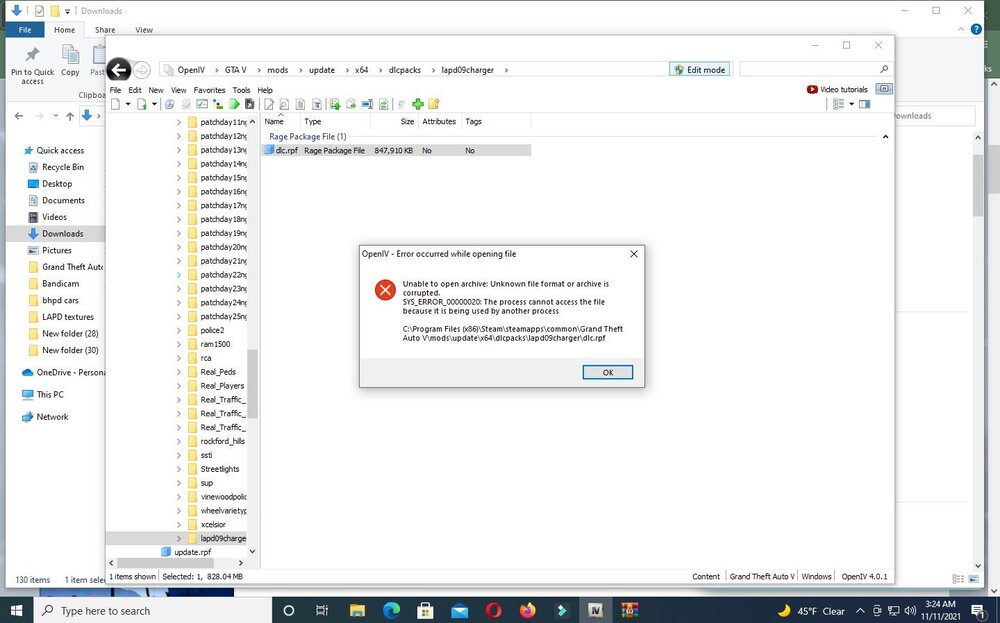
Task: Click the Paste document toolbar icon
Action: [x=316, y=104]
